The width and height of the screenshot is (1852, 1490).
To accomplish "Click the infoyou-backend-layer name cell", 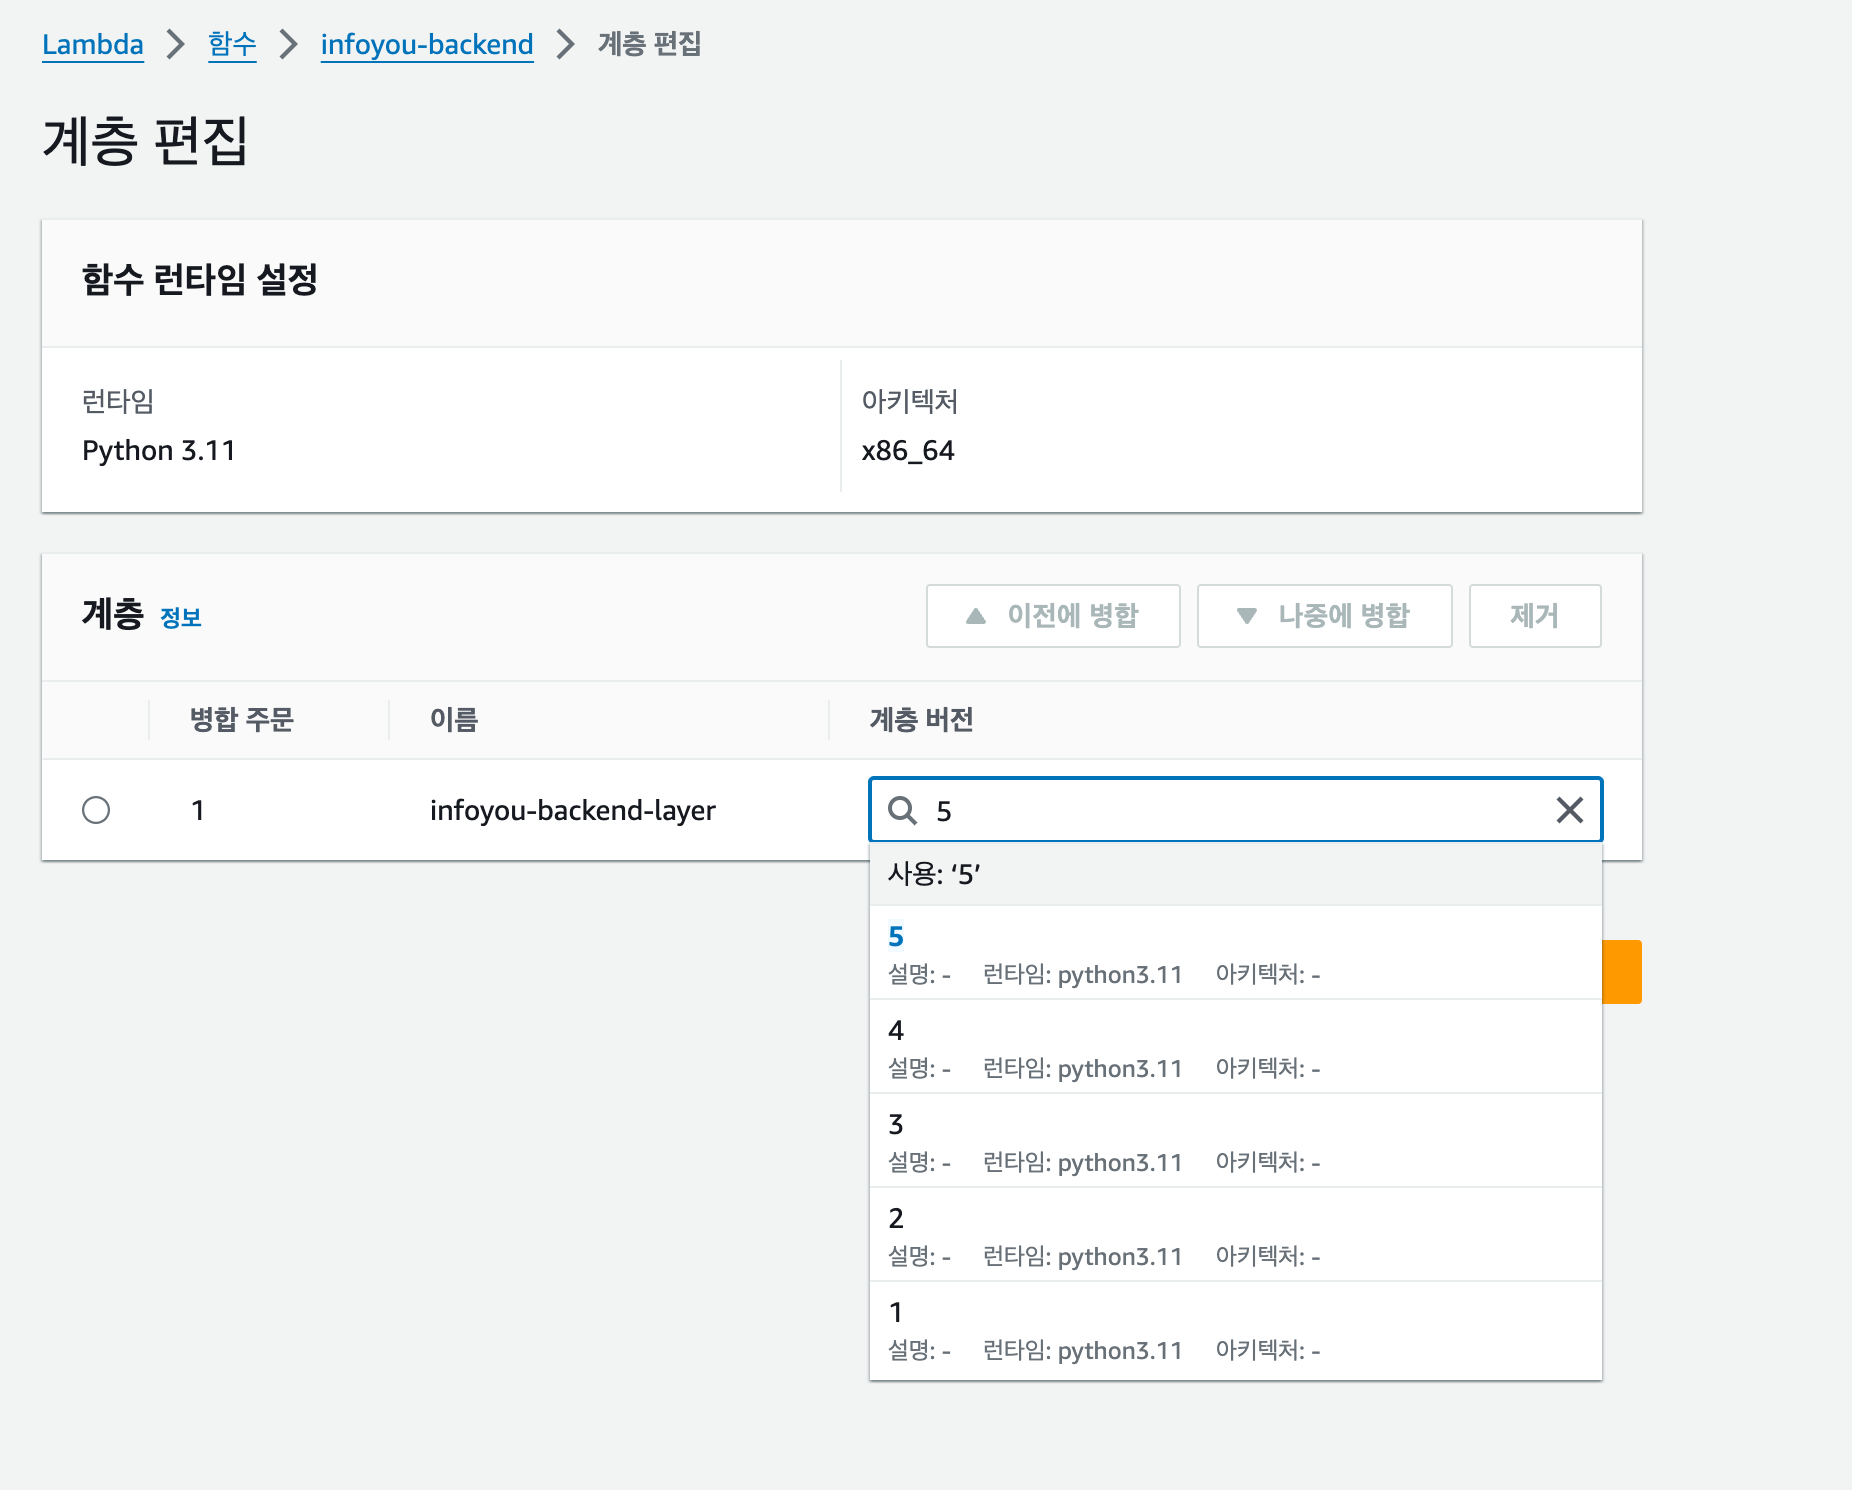I will click(x=573, y=810).
